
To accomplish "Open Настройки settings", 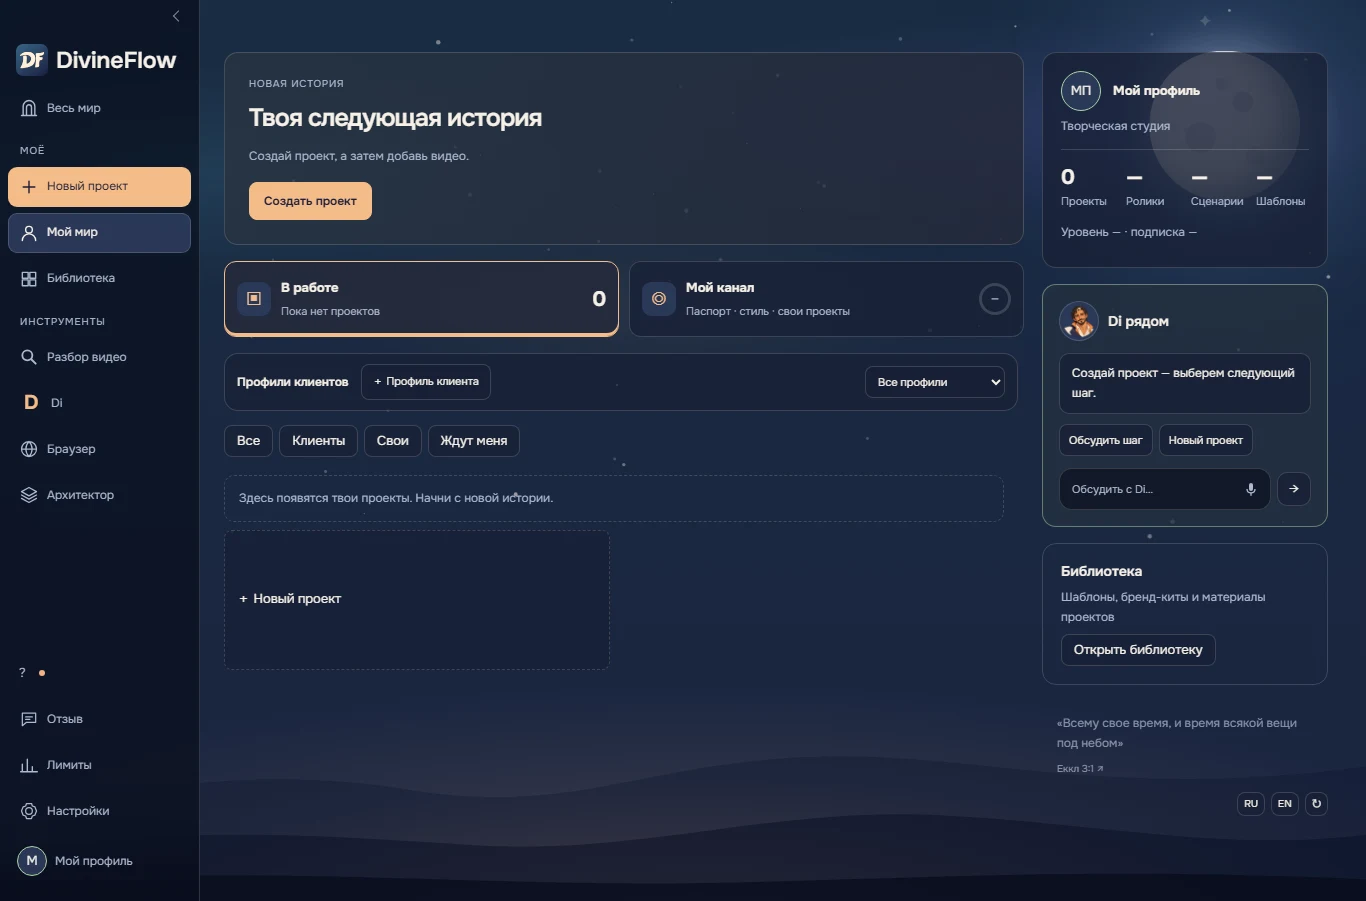I will point(99,811).
